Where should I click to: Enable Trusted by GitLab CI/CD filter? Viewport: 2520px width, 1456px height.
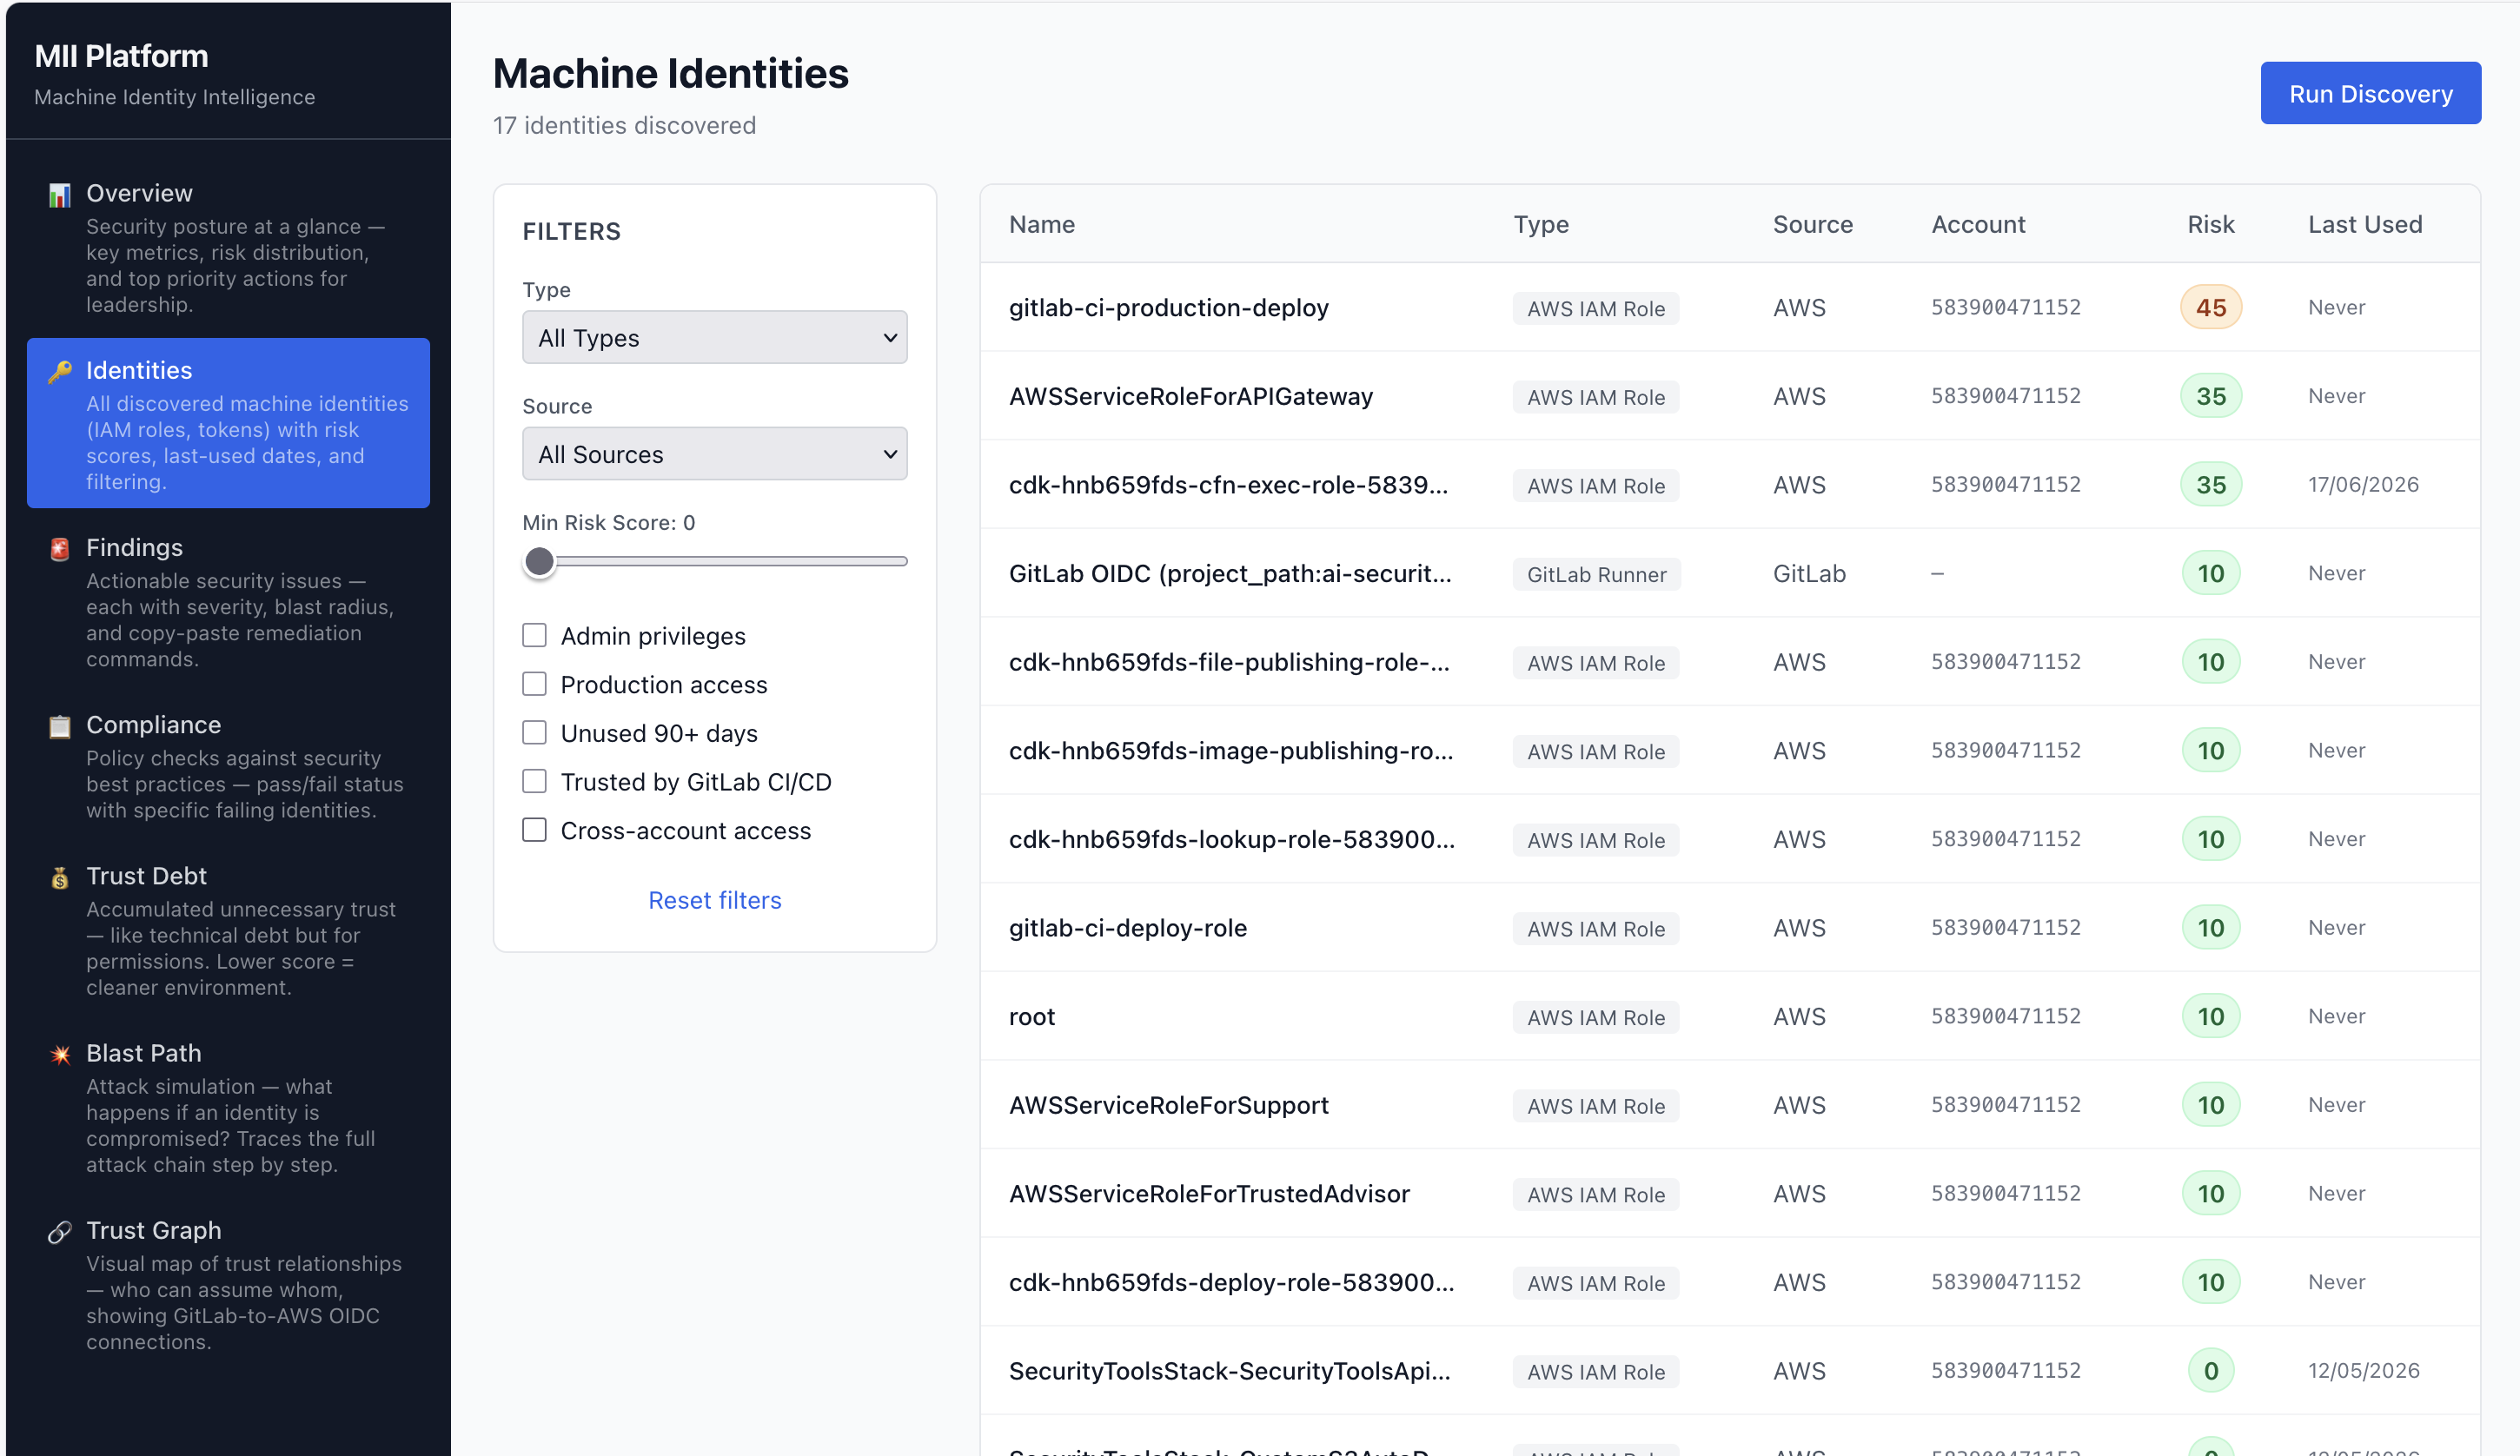[x=534, y=781]
